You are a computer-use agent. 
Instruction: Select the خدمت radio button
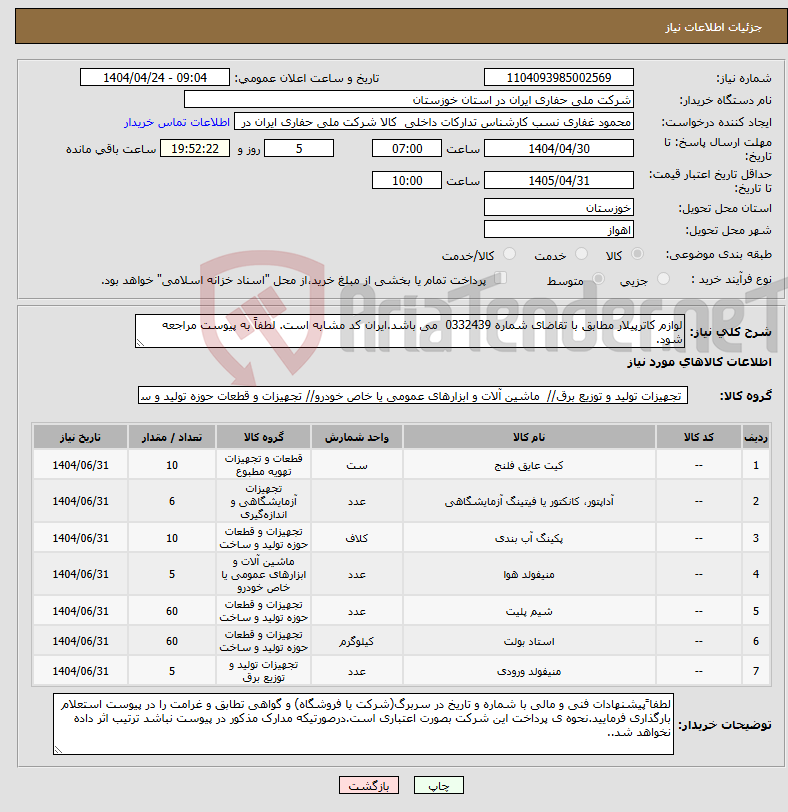(581, 254)
